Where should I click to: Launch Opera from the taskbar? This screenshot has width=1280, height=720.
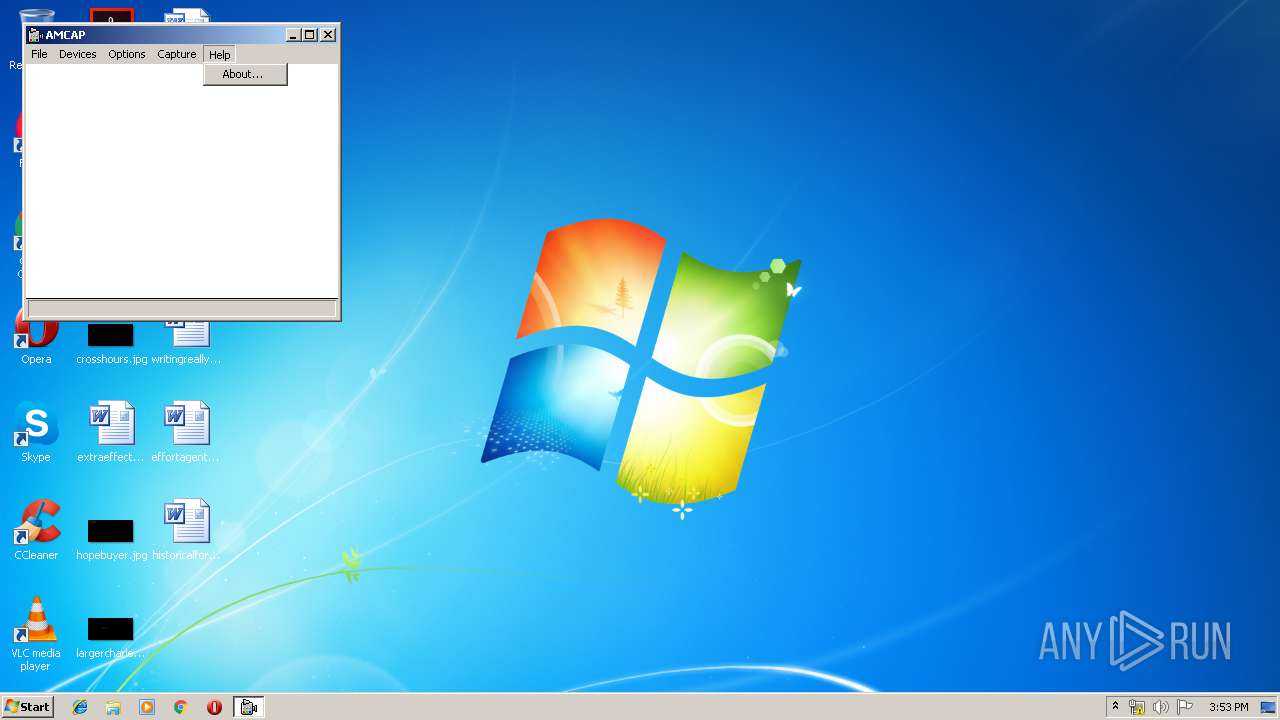pos(214,707)
